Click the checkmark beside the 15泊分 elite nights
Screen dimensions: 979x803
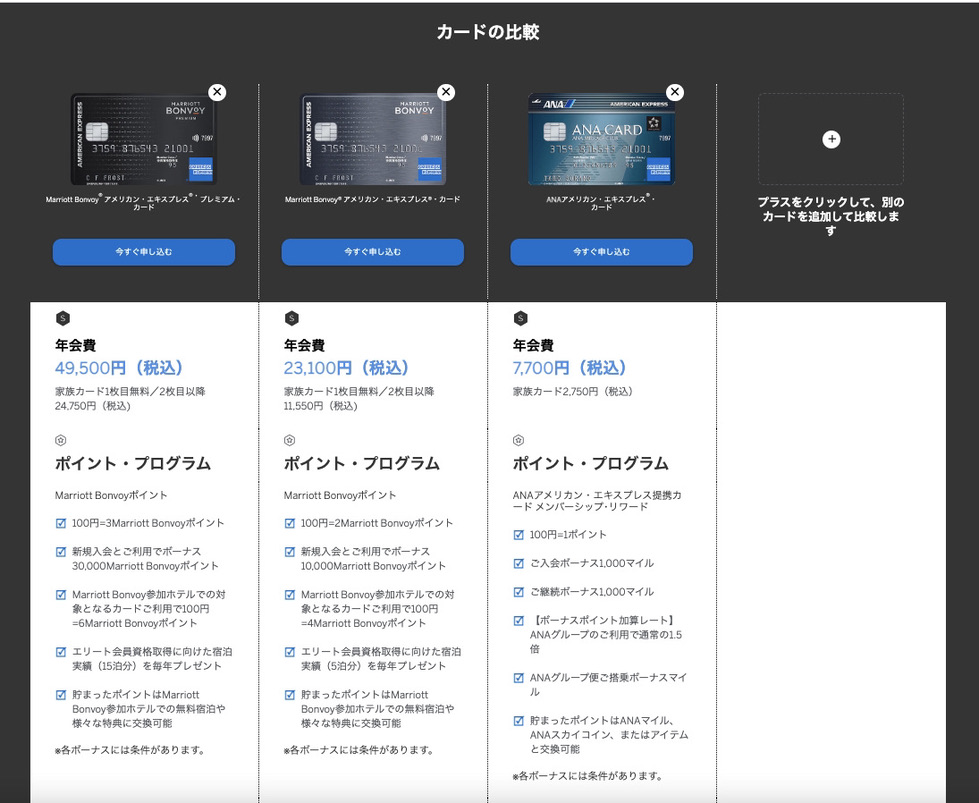[61, 652]
